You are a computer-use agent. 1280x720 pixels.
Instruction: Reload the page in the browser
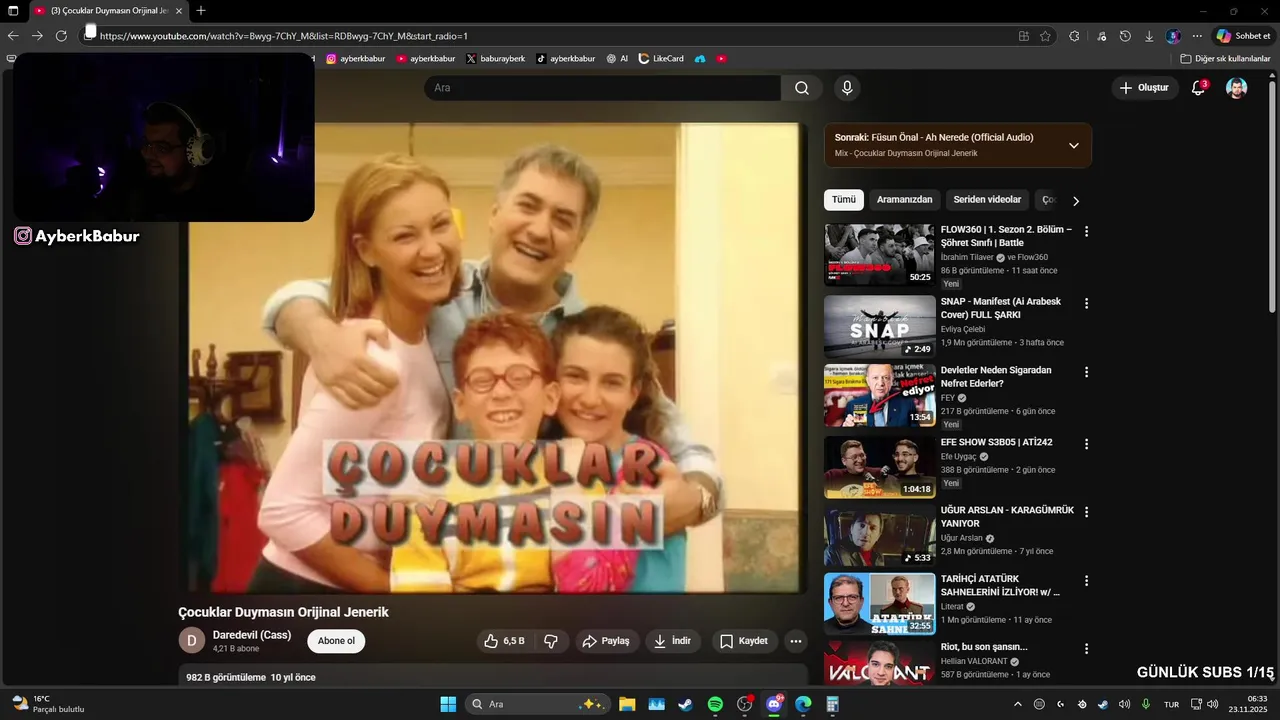pyautogui.click(x=61, y=36)
